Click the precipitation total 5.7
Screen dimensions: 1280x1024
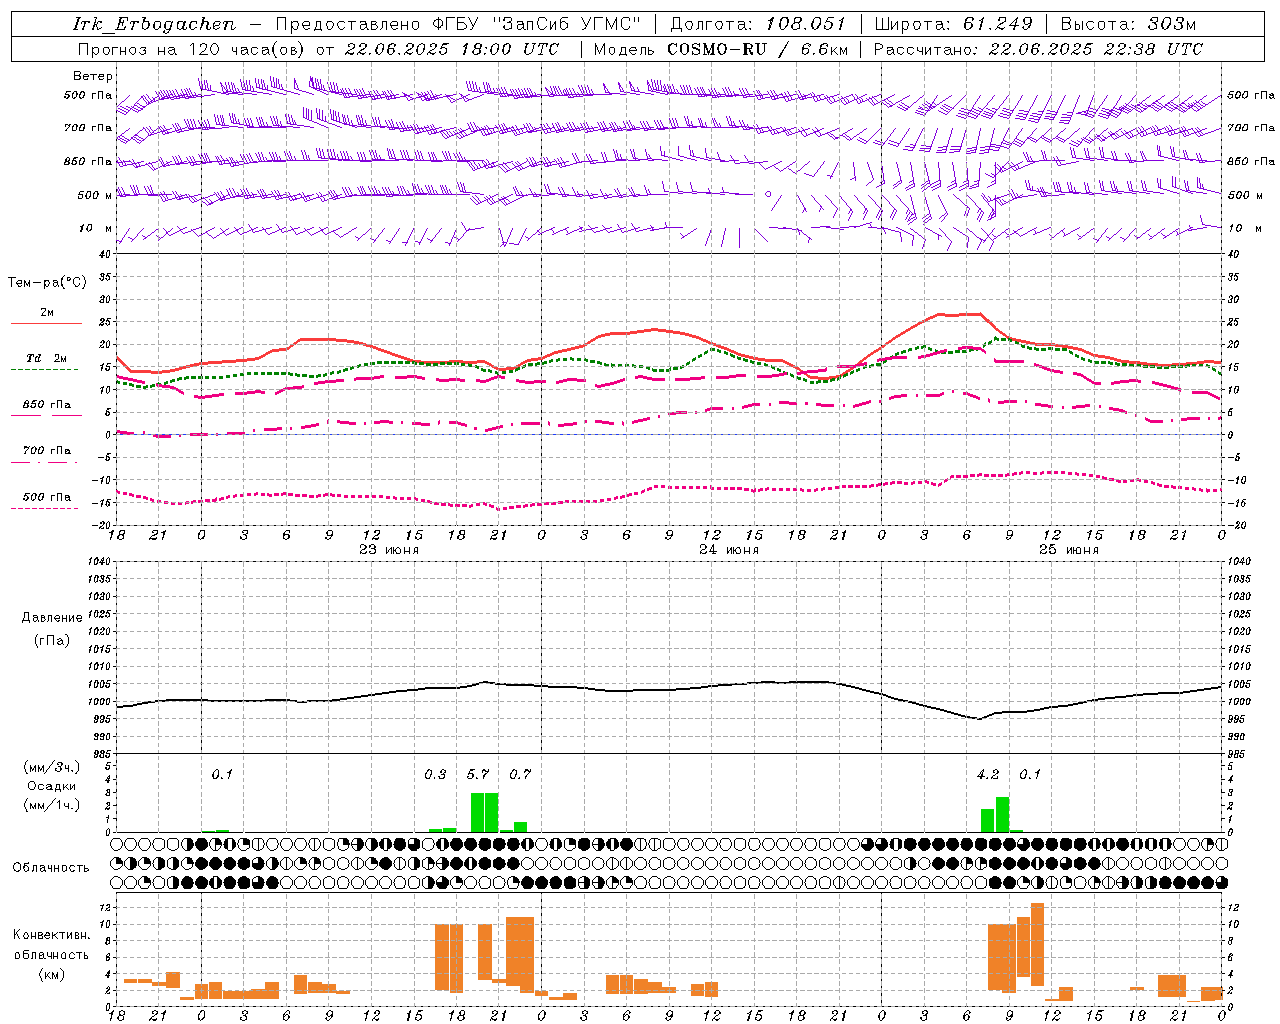[478, 775]
